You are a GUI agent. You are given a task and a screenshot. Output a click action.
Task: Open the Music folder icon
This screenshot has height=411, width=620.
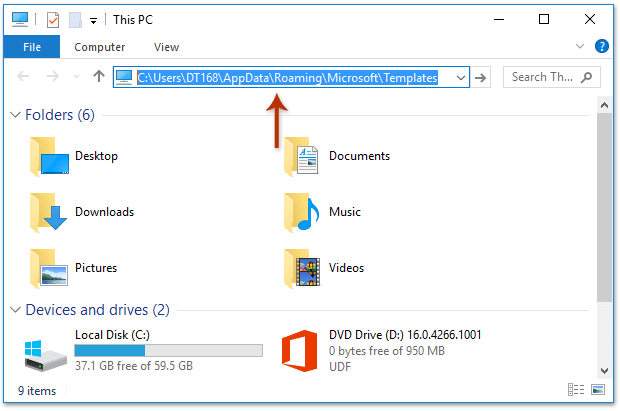[x=301, y=212]
